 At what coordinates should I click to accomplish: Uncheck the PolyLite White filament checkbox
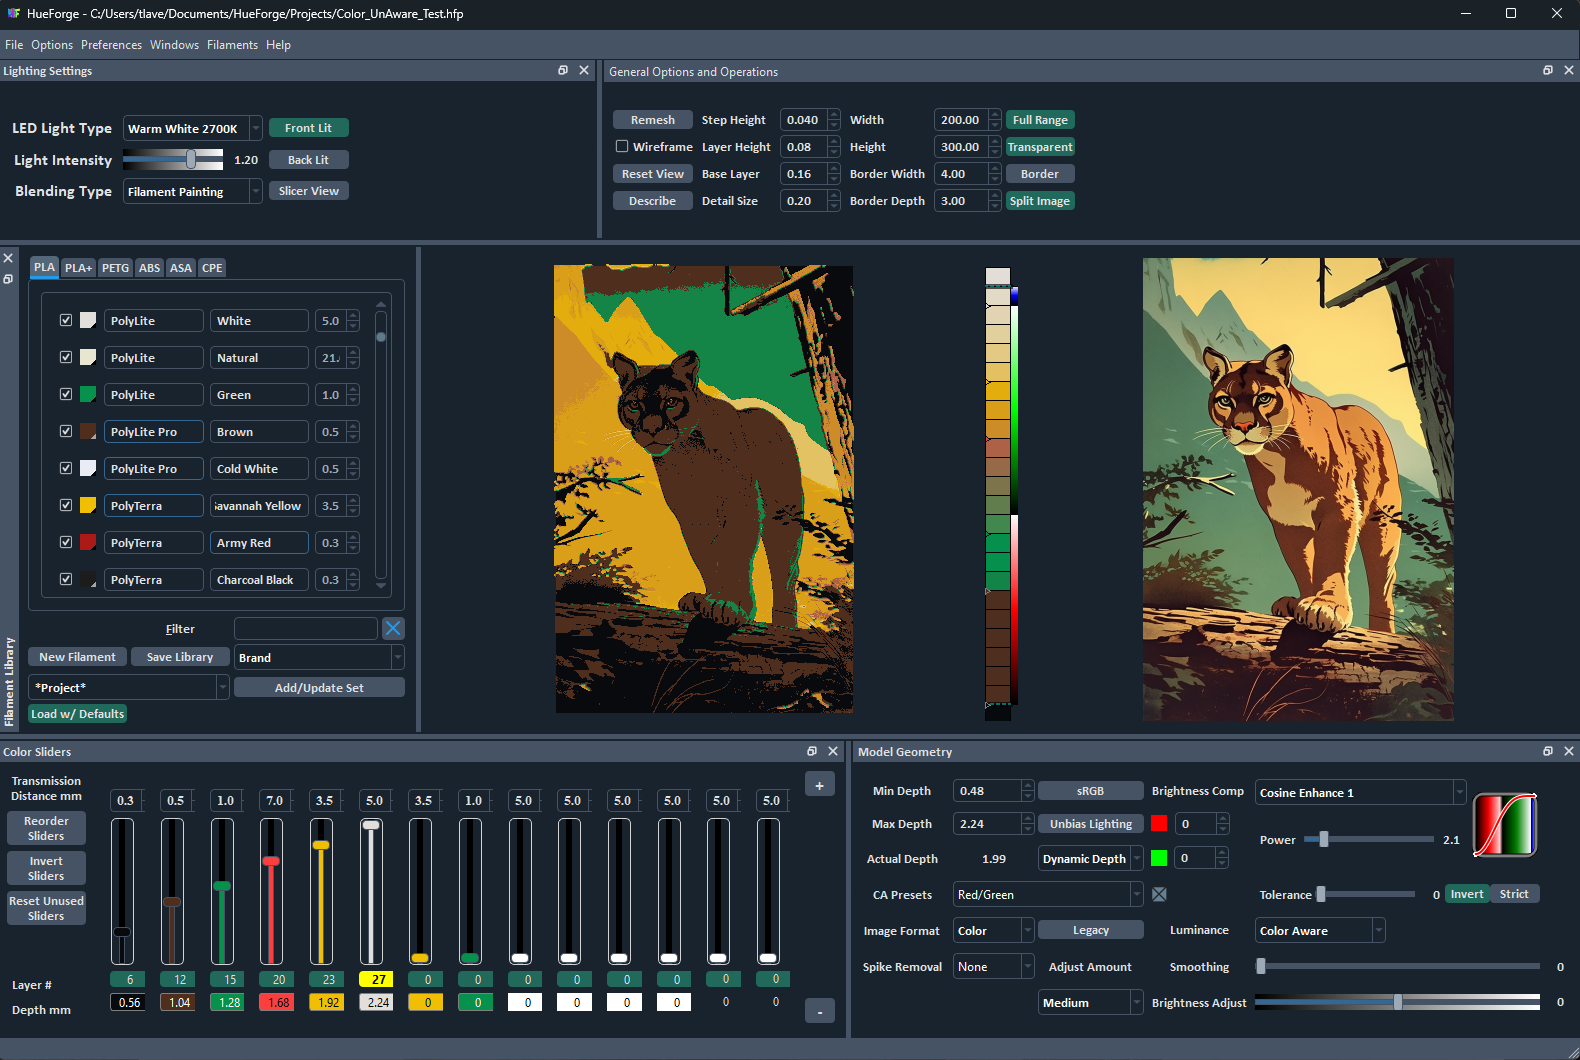(x=66, y=320)
